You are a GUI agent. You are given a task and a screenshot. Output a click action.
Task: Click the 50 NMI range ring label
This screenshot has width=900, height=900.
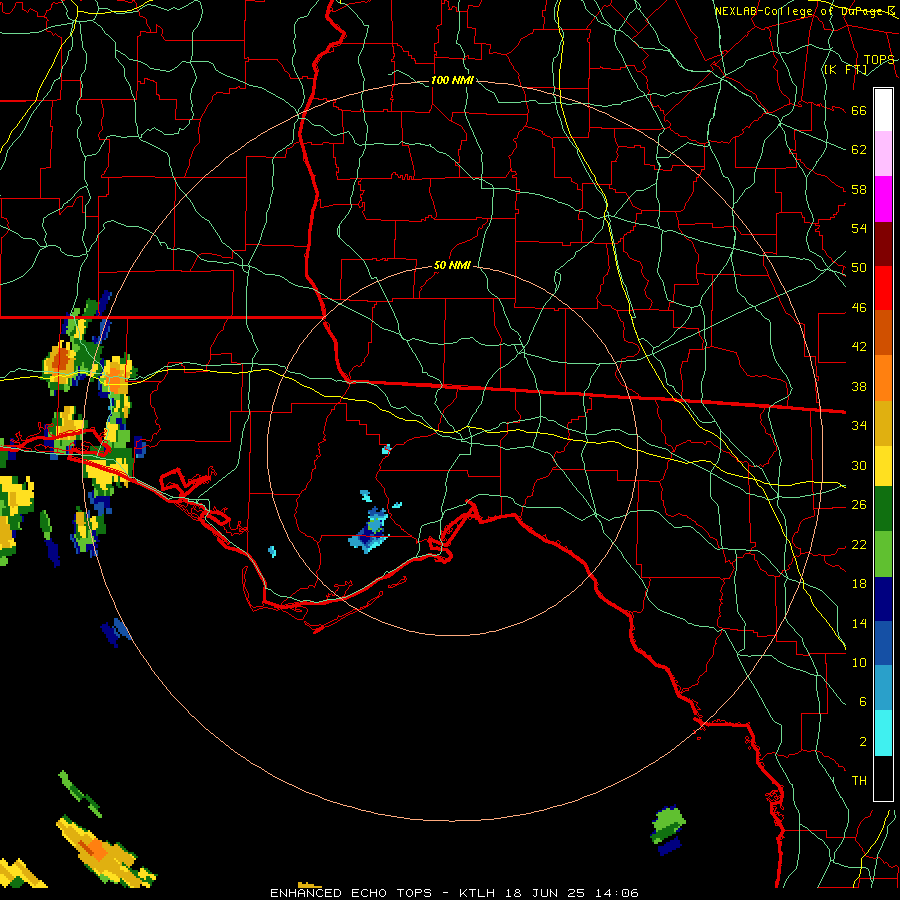[452, 265]
